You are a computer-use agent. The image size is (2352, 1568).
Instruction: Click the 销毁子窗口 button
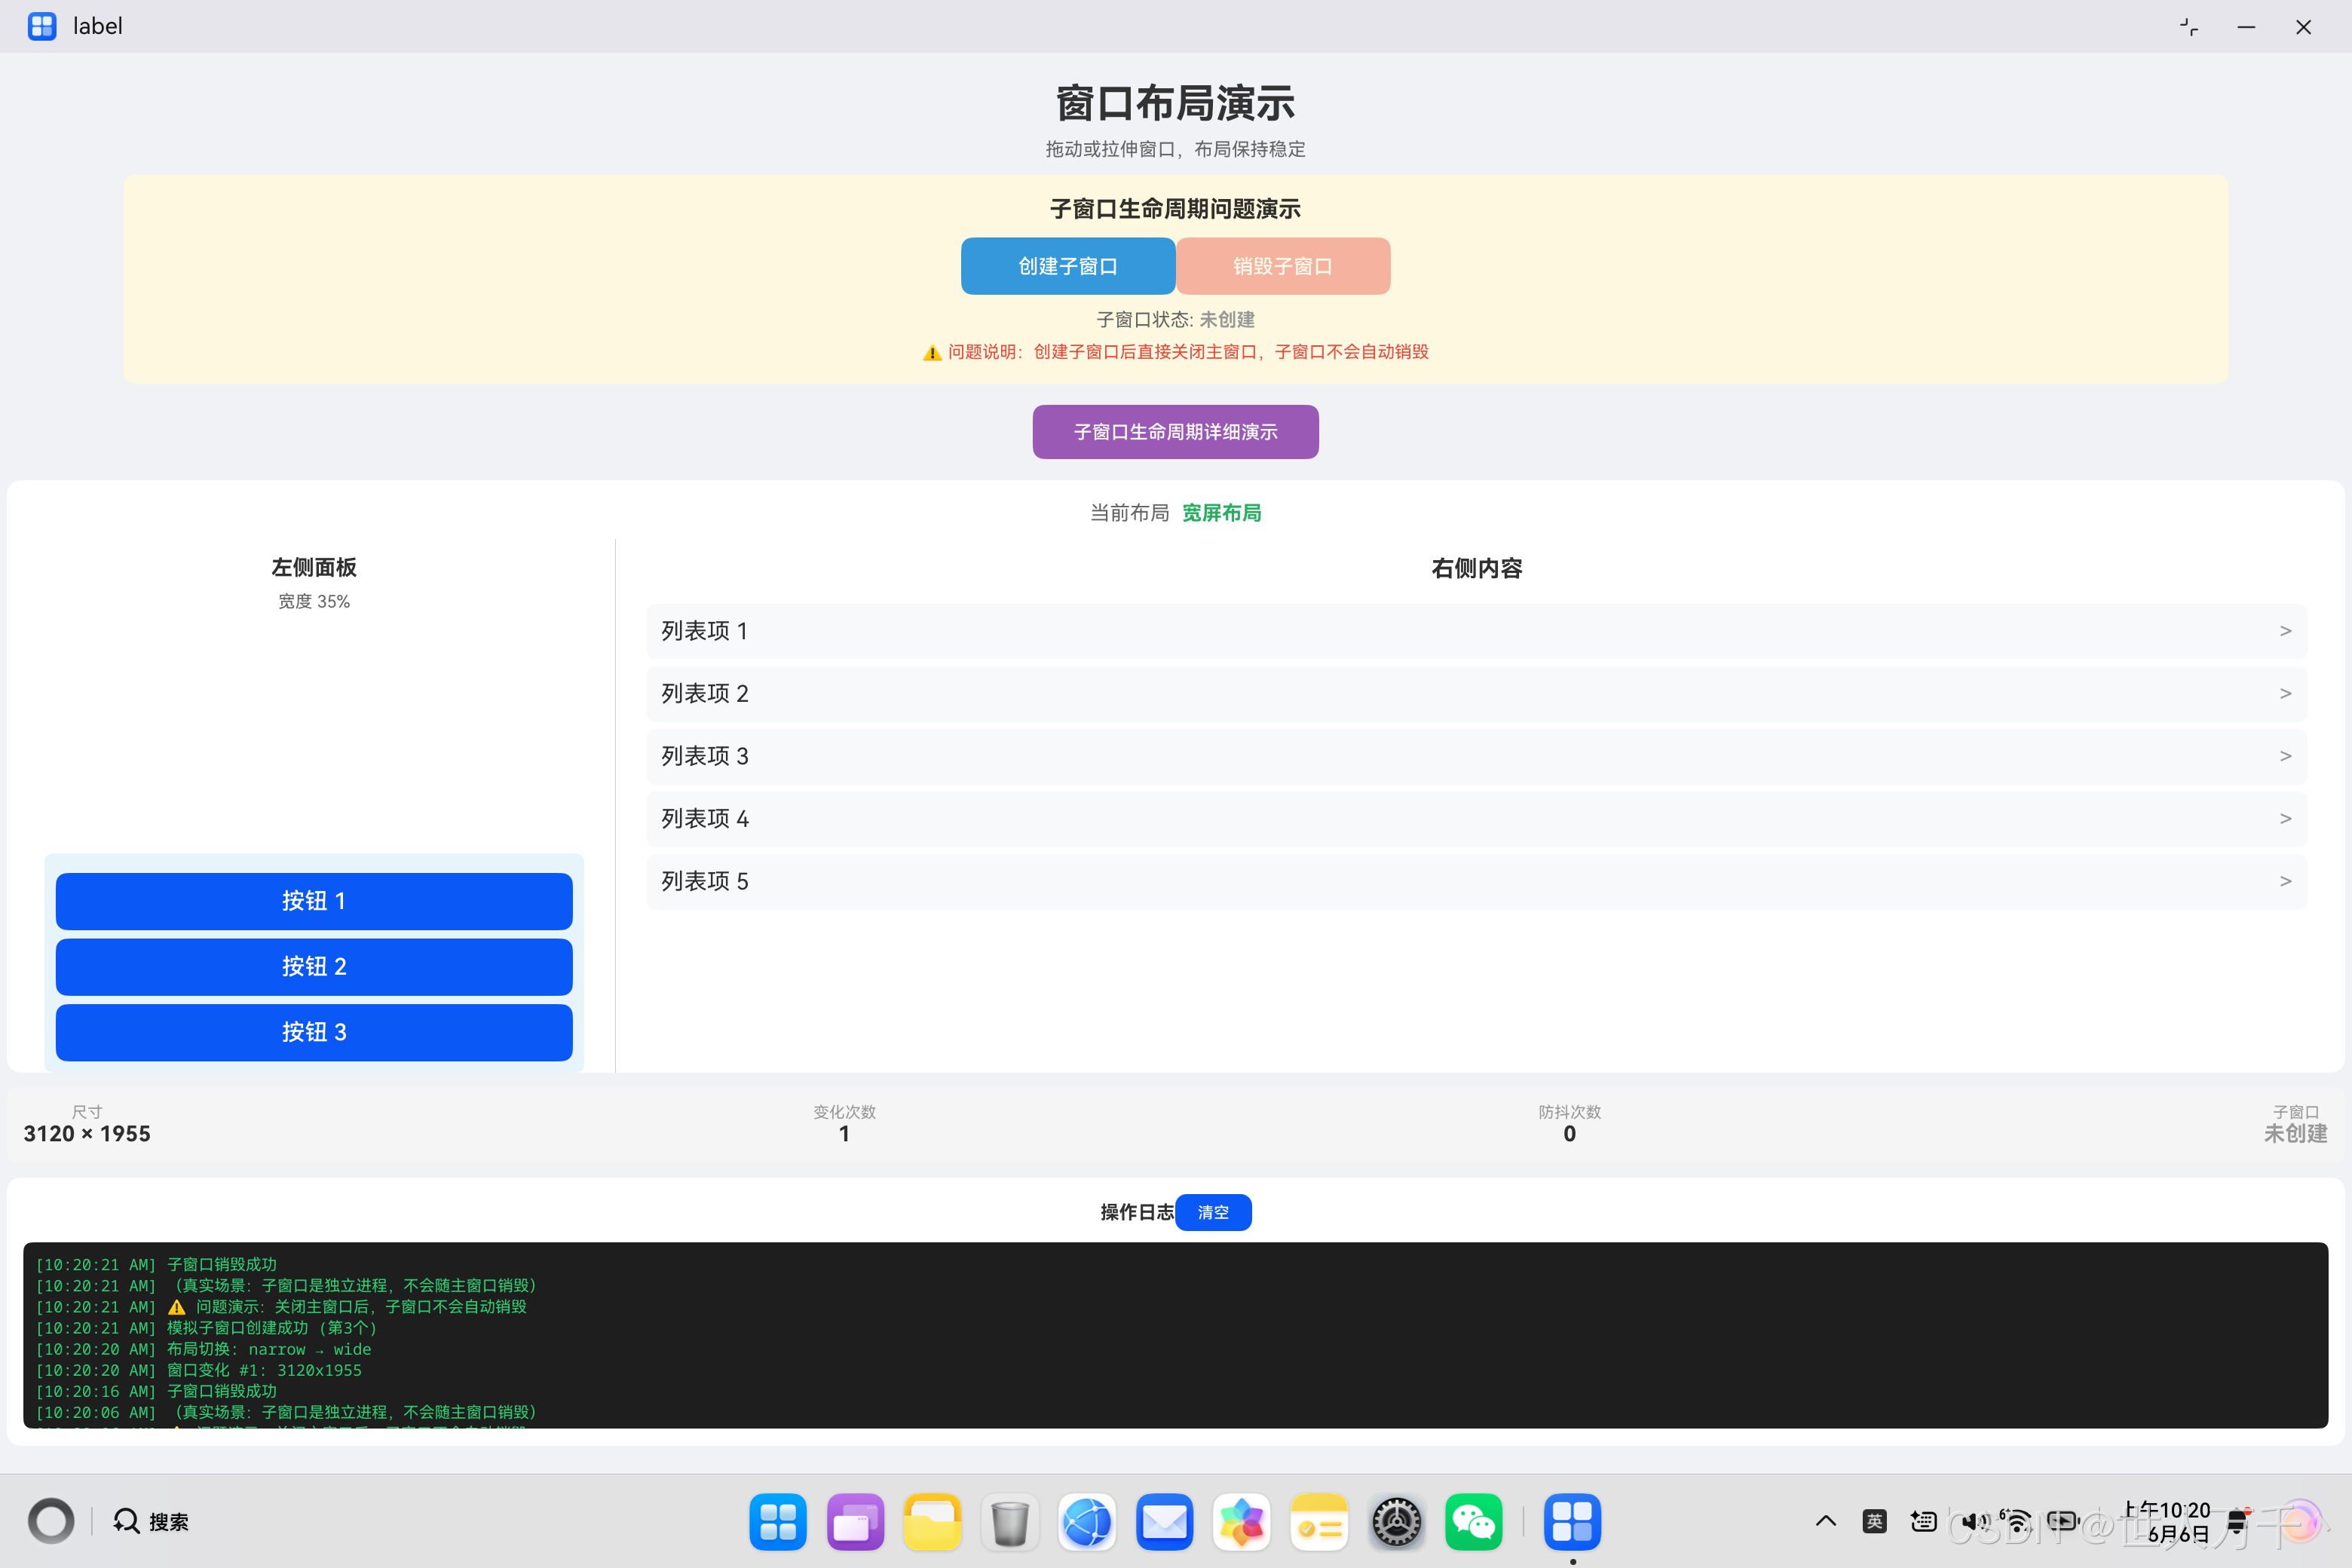pyautogui.click(x=1283, y=266)
